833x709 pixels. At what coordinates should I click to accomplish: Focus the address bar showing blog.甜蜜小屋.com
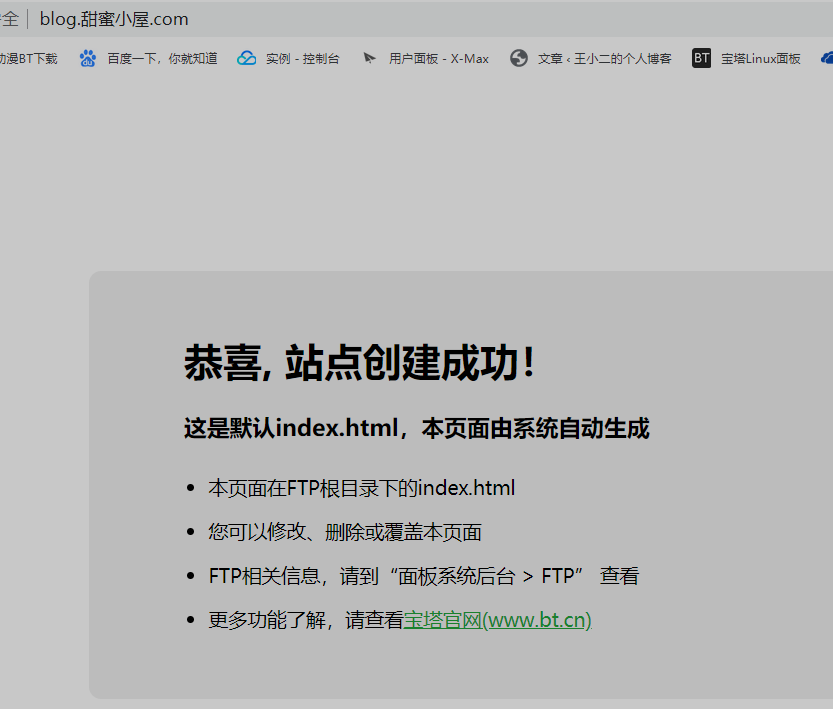click(x=114, y=19)
